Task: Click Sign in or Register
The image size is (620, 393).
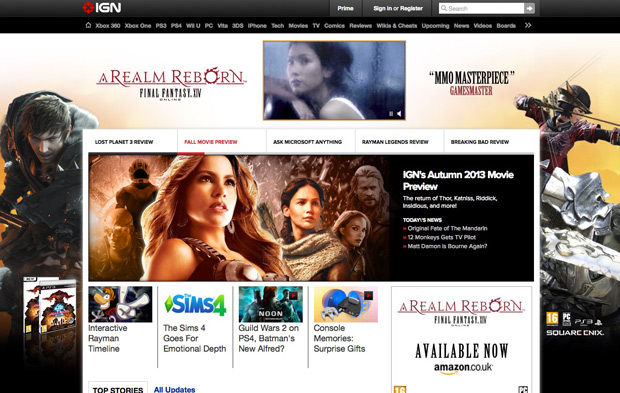Action: pos(398,8)
